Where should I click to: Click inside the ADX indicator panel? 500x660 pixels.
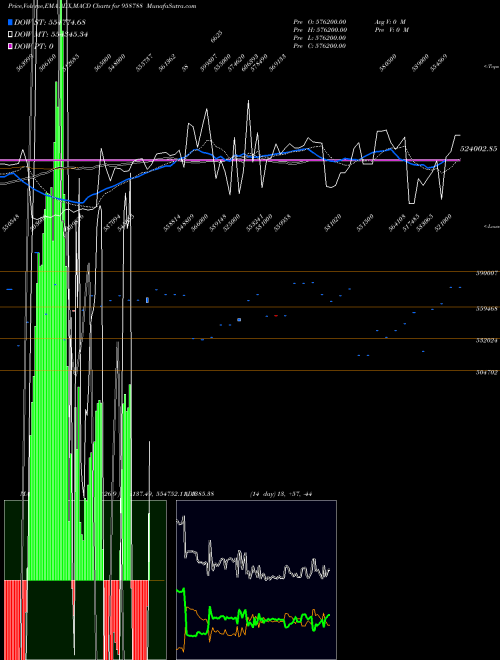256,580
